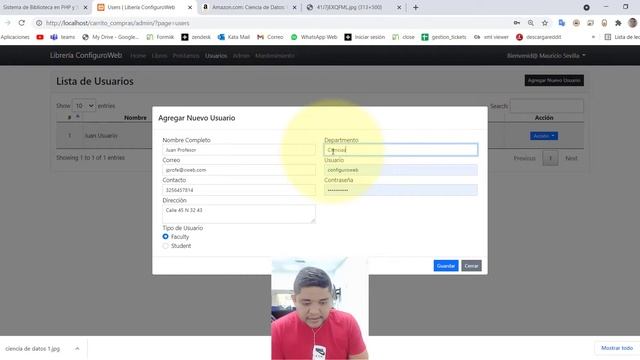Switch to the Sistema de Biblioteca en PHP tab
The height and width of the screenshot is (360, 640).
41,7
